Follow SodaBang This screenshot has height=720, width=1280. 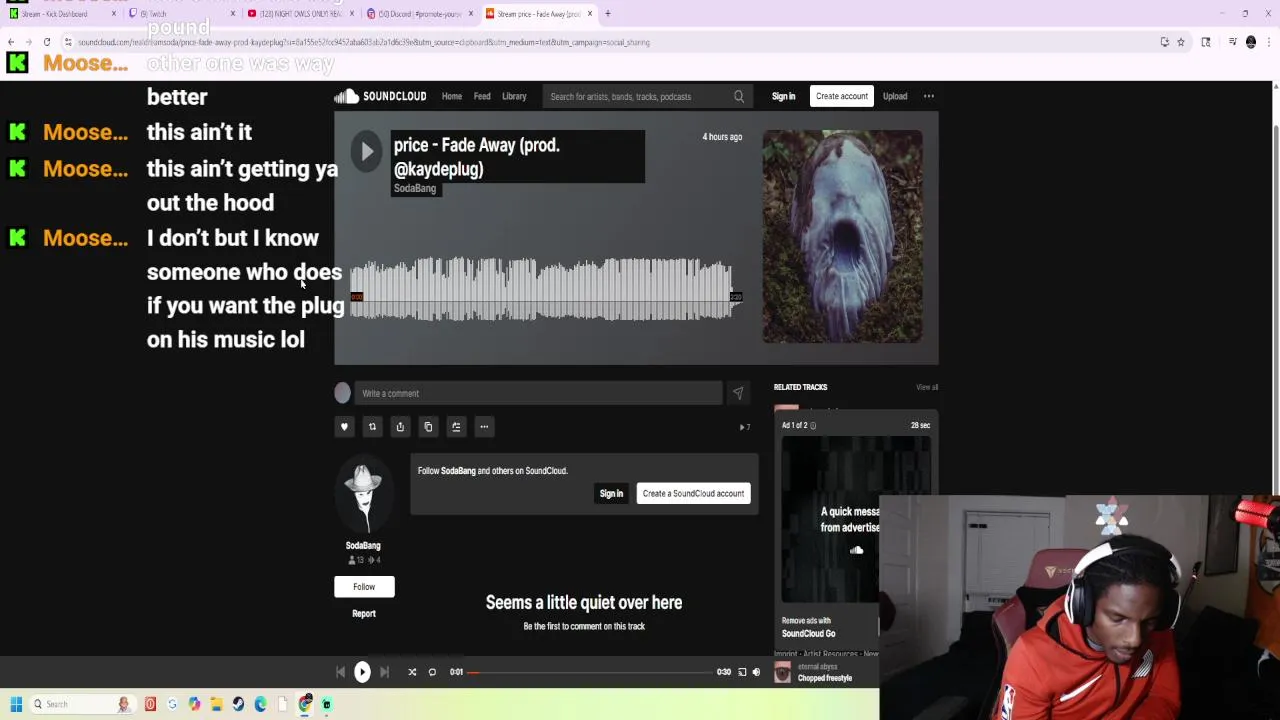(364, 587)
